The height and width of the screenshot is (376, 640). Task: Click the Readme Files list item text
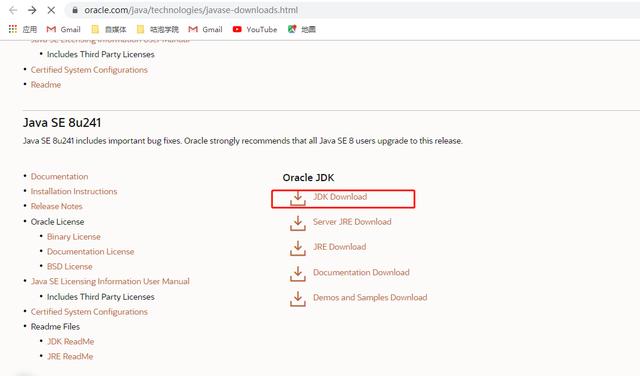(56, 327)
